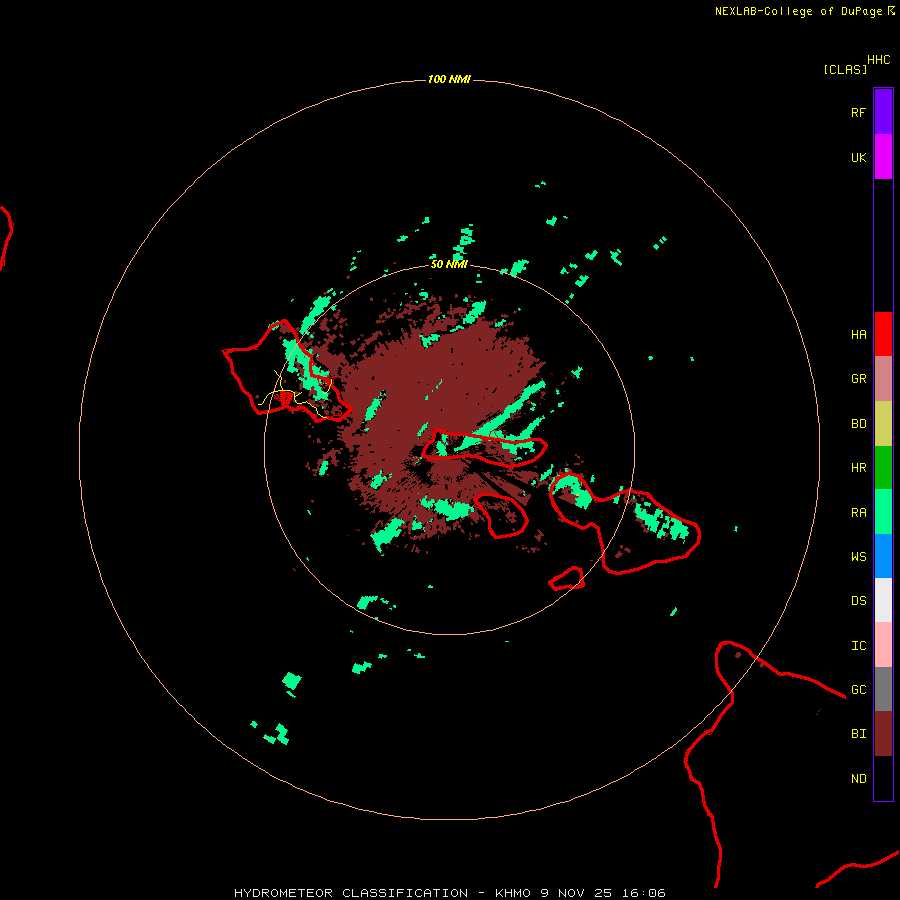This screenshot has height=900, width=900.
Task: Click the [CLAS] units label
Action: point(845,69)
